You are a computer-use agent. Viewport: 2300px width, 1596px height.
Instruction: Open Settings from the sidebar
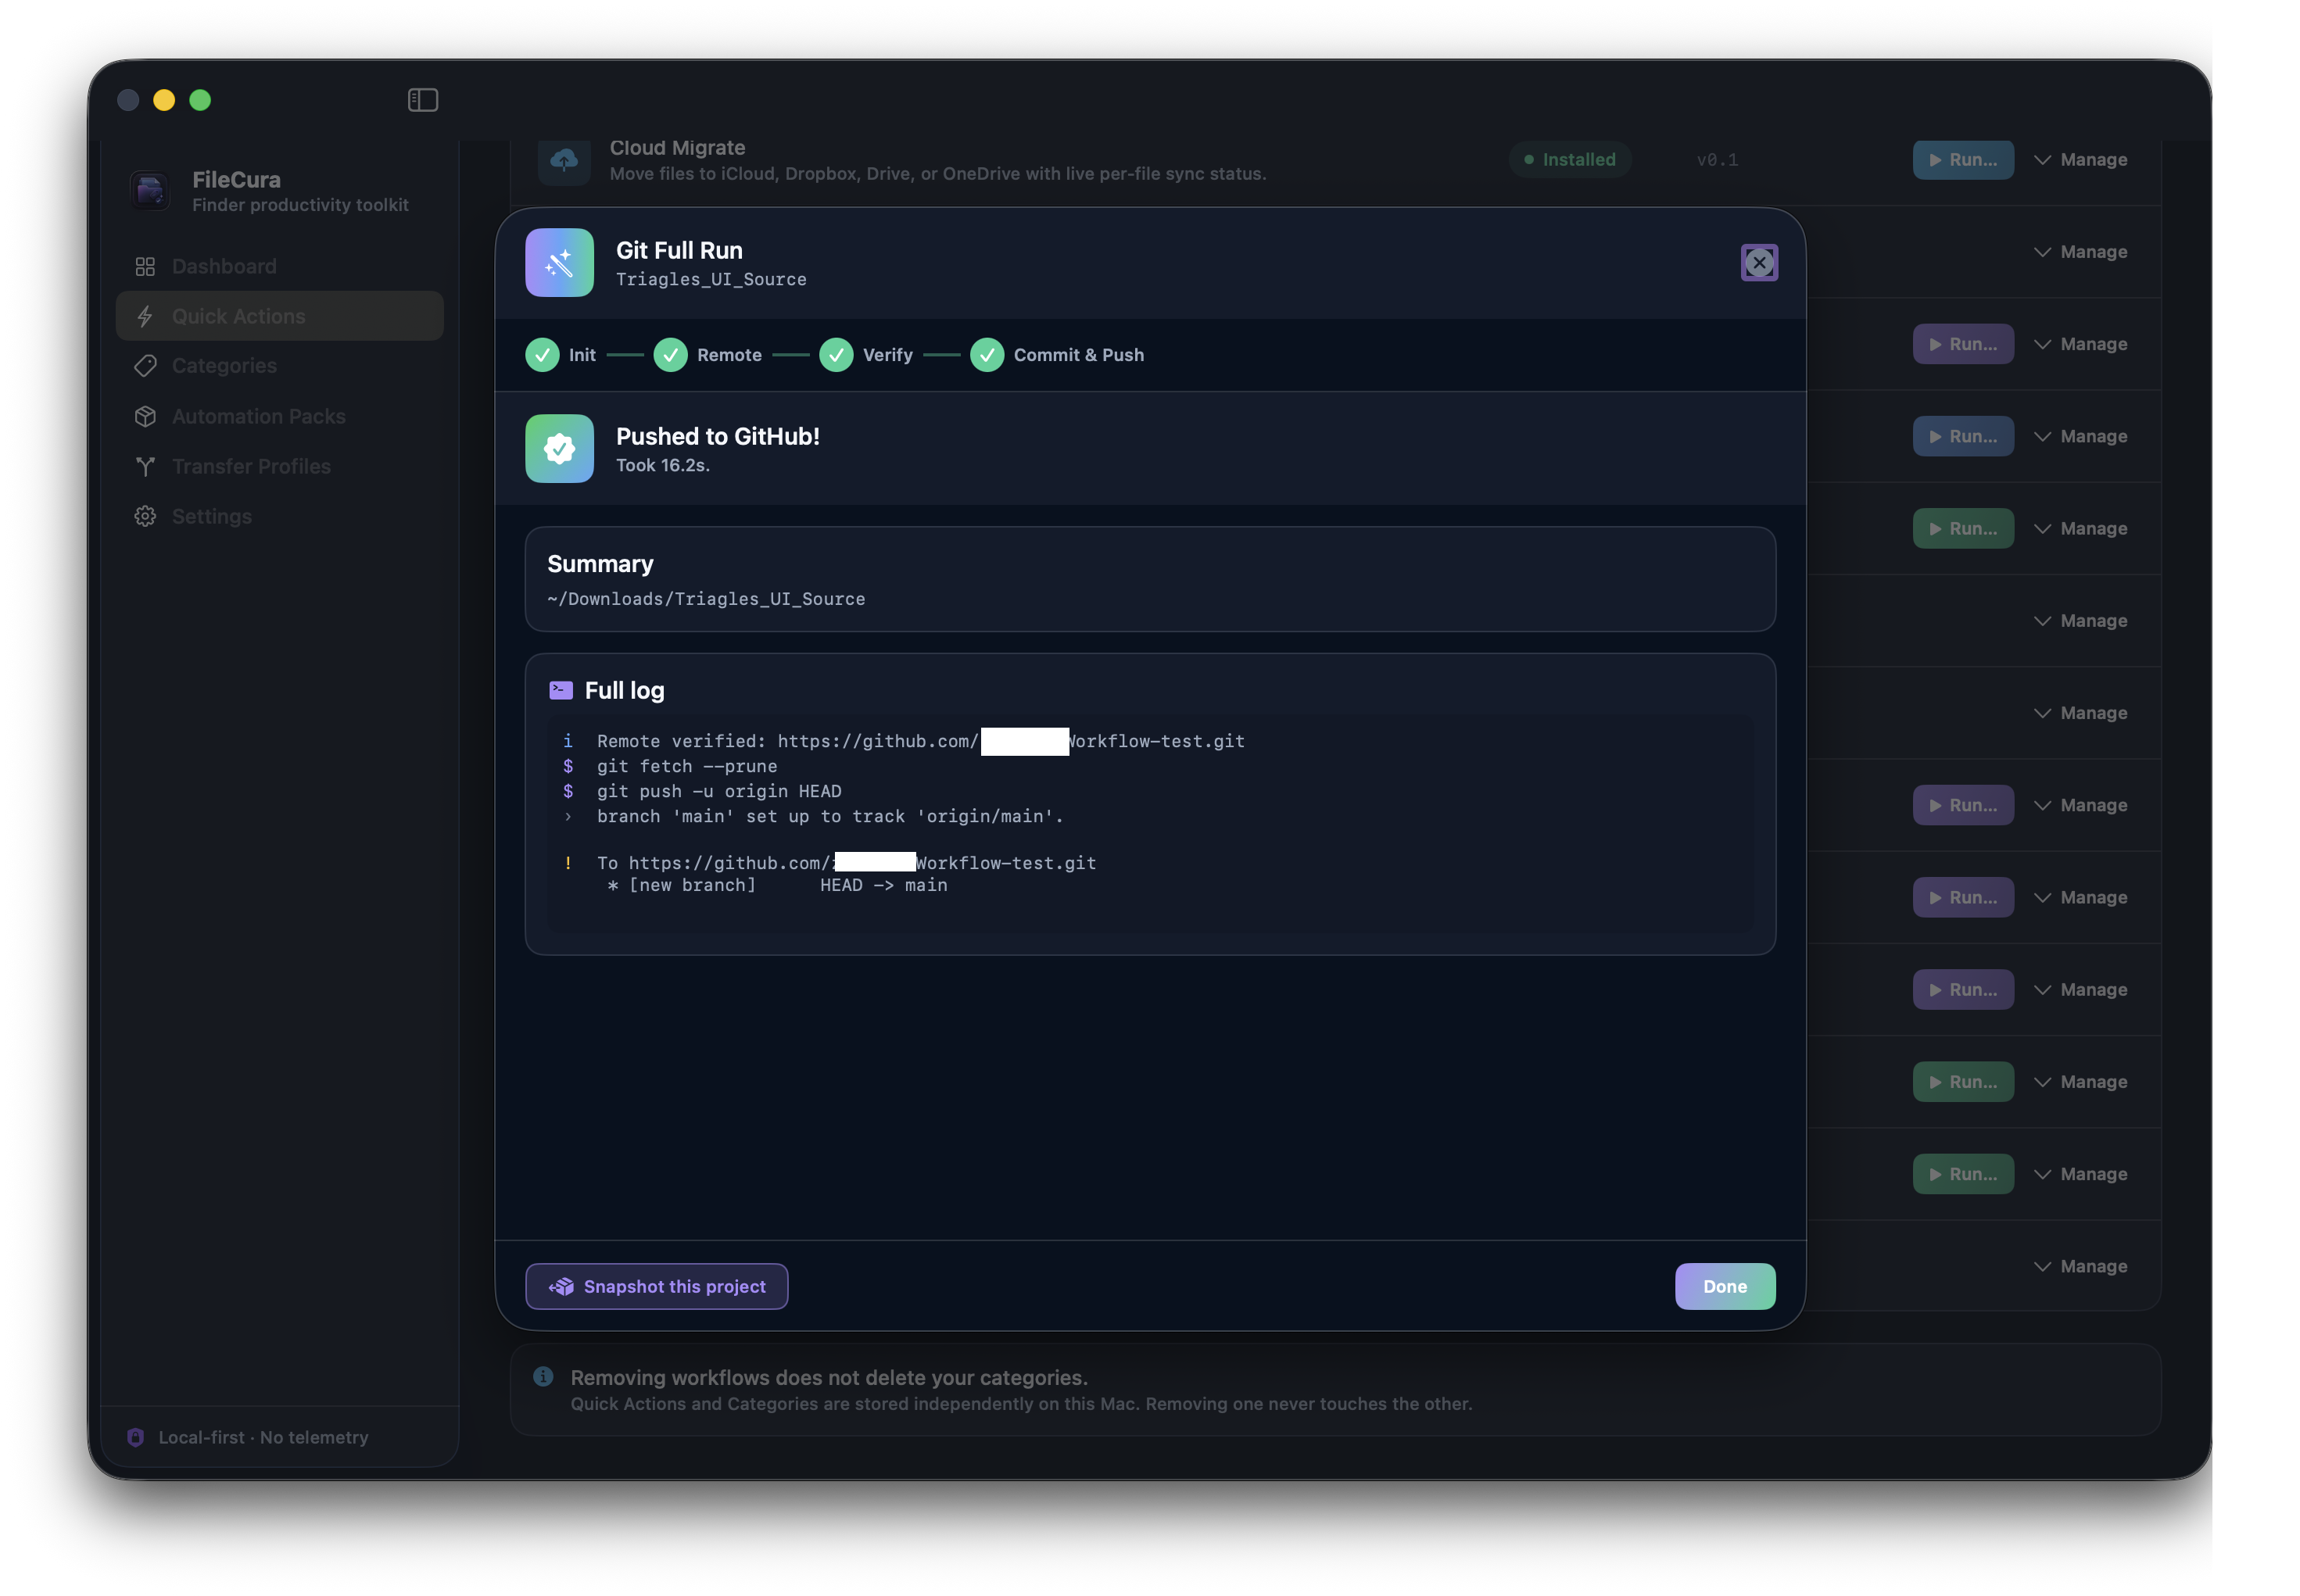coord(279,516)
